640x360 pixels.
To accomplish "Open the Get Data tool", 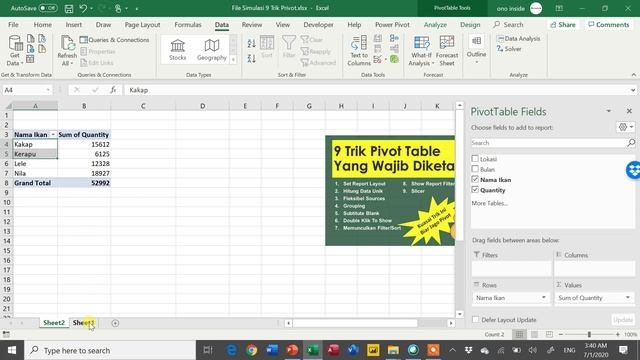I will coord(15,51).
